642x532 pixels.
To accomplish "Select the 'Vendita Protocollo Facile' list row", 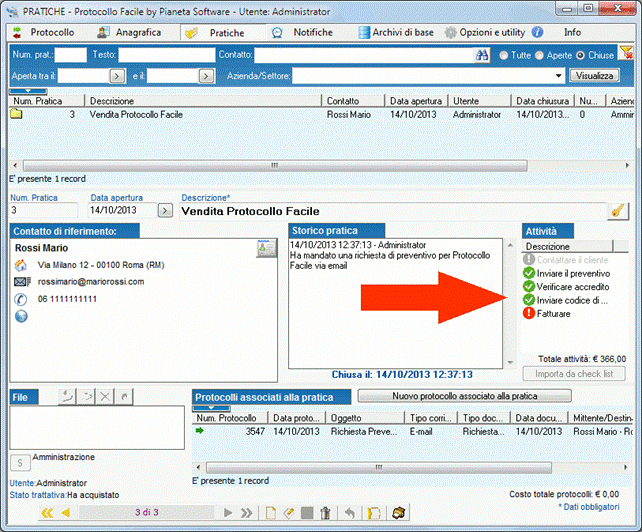I will click(321, 114).
